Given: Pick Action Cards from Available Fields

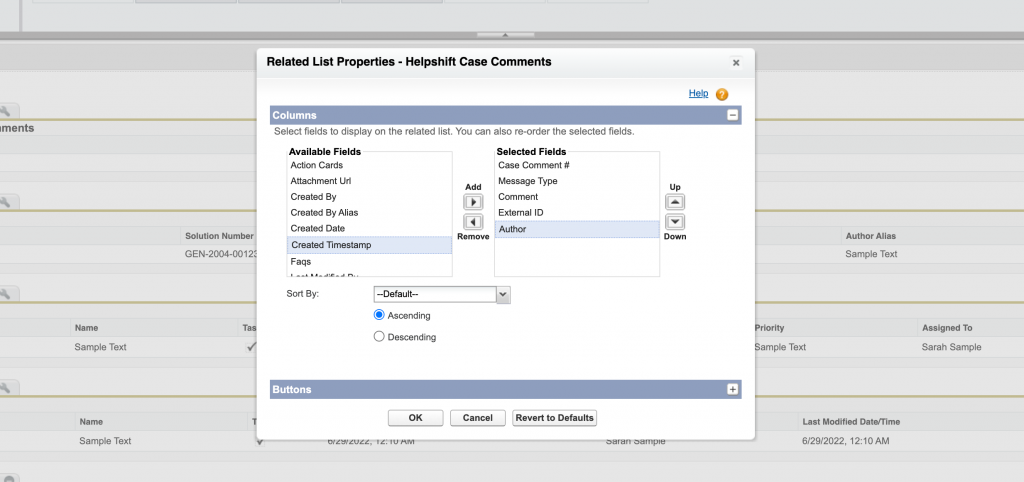Looking at the screenshot, I should [316, 165].
